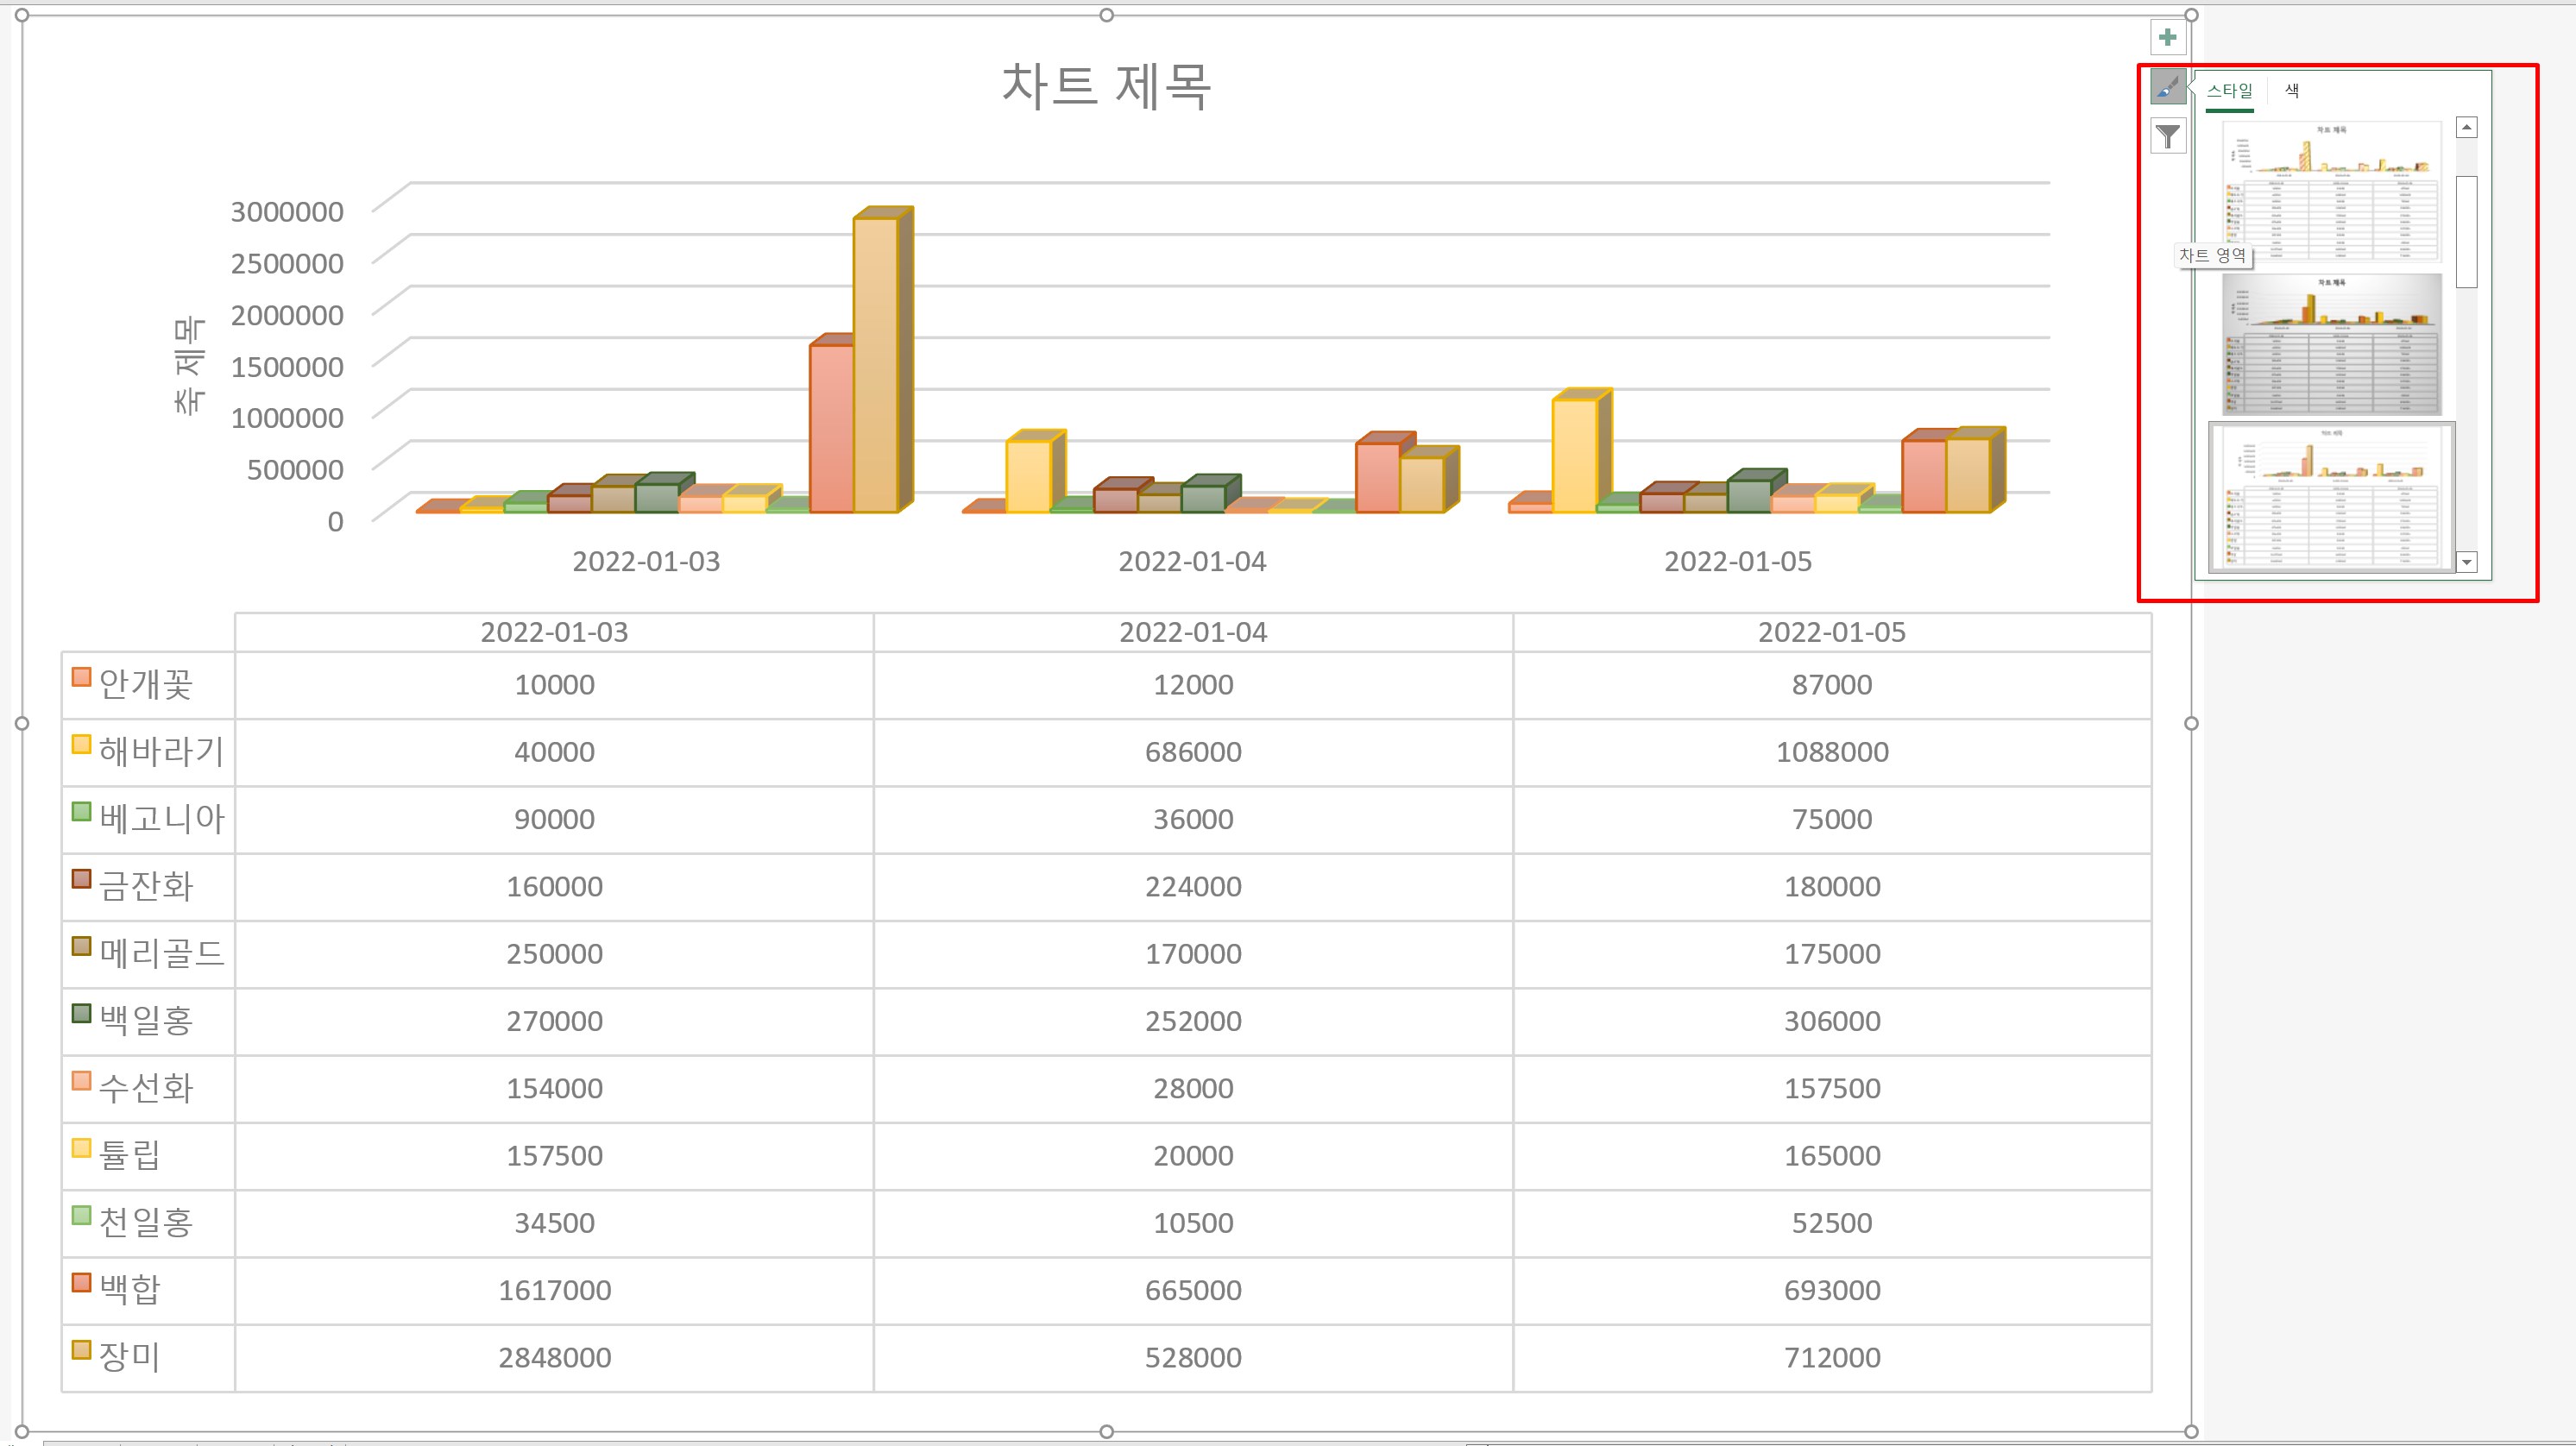This screenshot has width=2576, height=1446.
Task: Switch to the 색 tab
Action: [x=2291, y=91]
